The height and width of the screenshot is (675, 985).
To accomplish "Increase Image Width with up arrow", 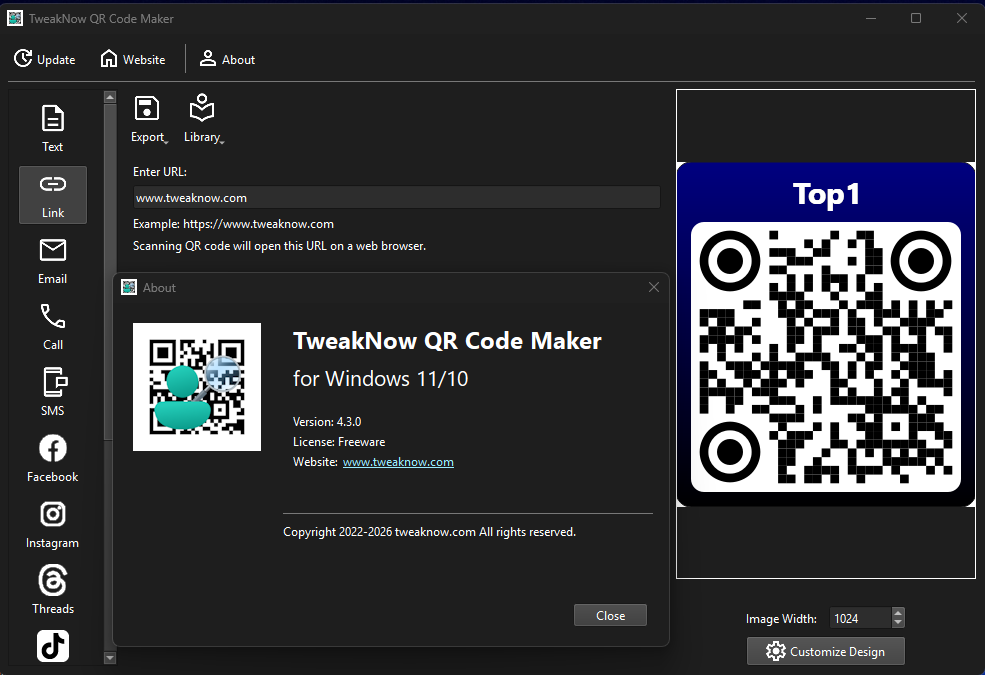I will tap(897, 613).
